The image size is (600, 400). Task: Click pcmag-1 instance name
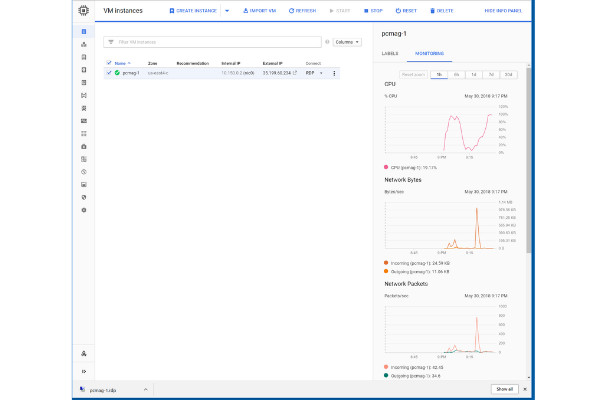click(x=131, y=73)
